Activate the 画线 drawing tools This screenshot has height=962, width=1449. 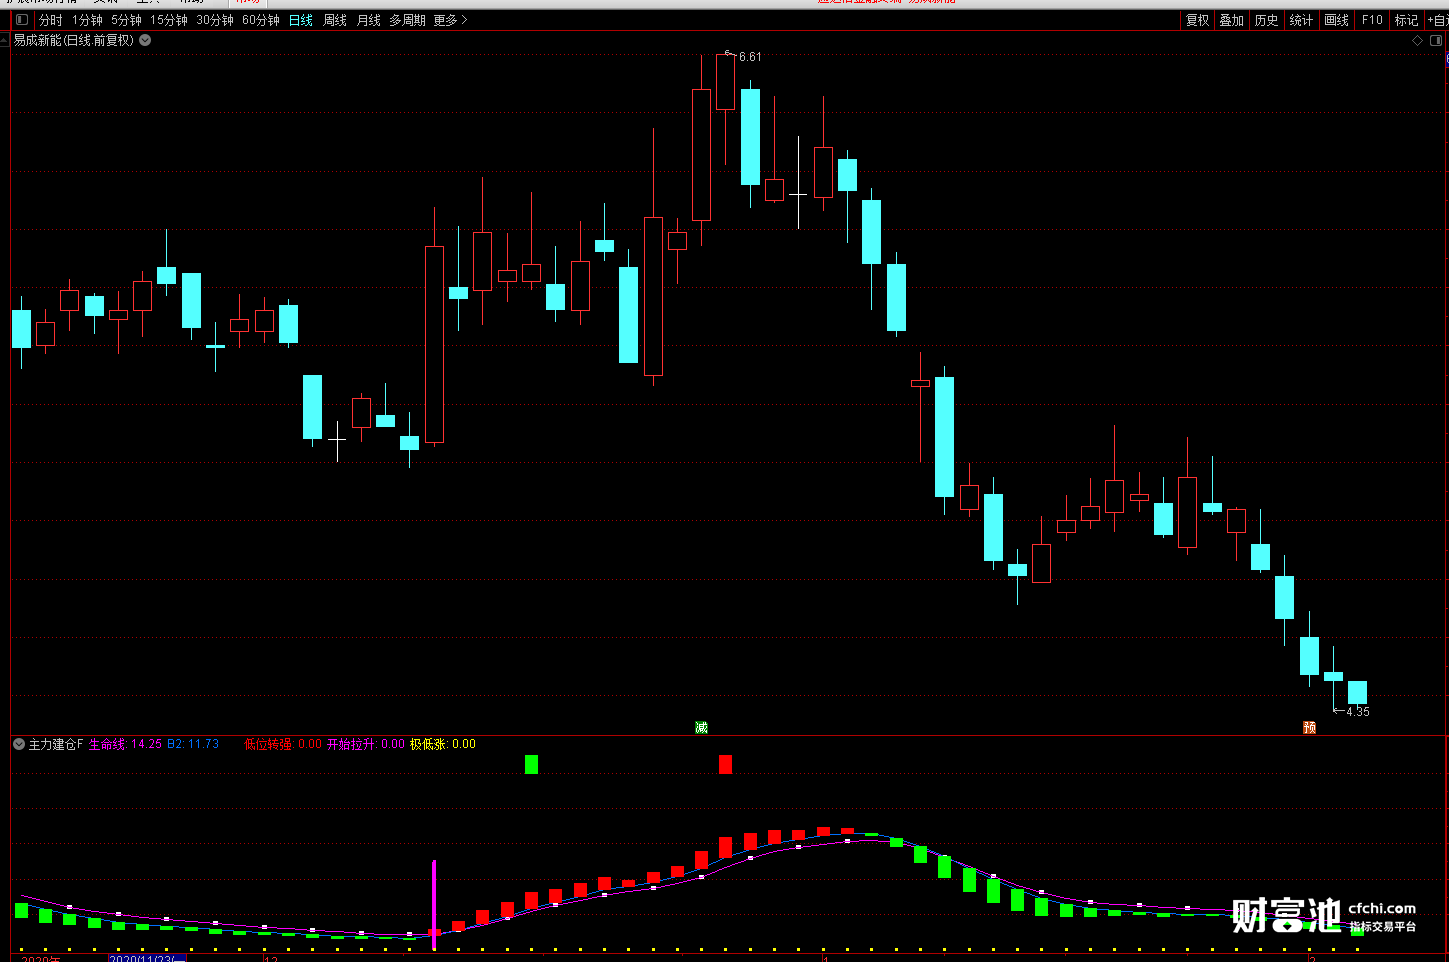pos(1337,20)
